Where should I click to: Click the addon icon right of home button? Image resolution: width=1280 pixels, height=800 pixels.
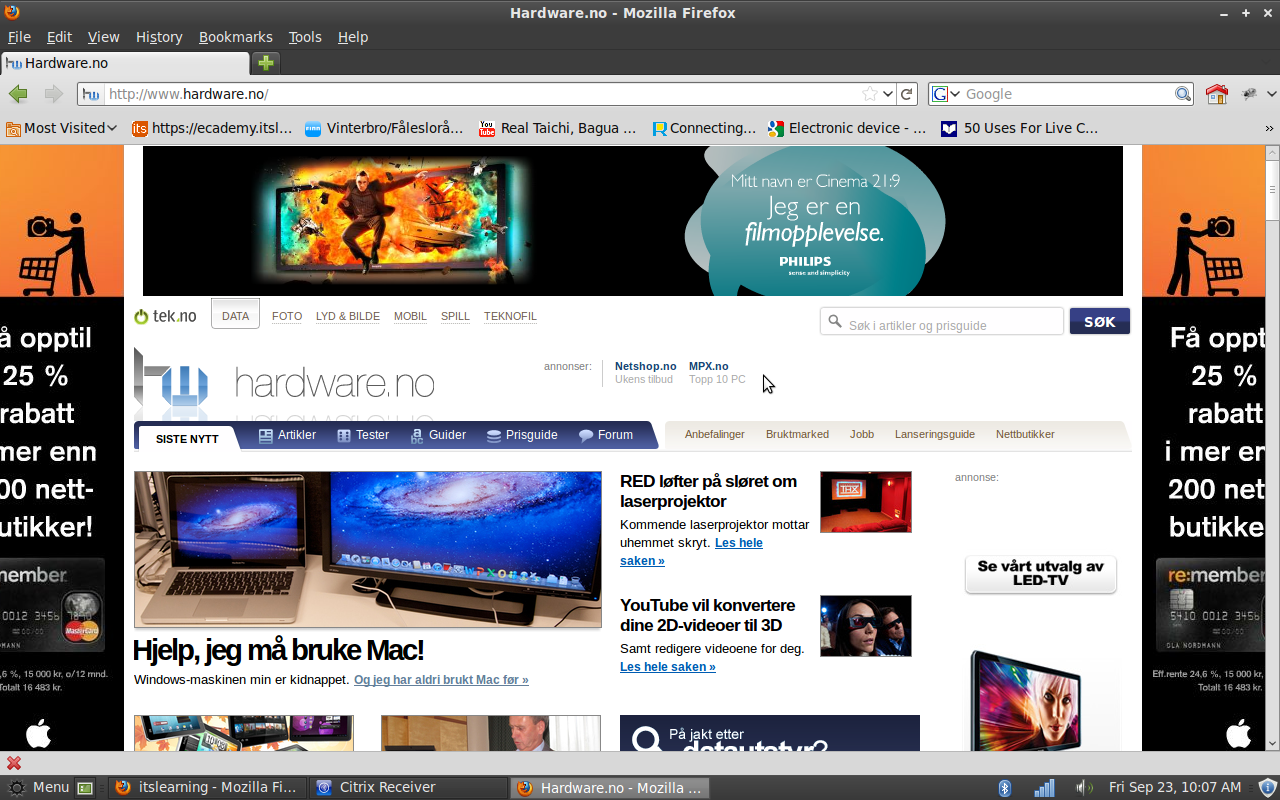tap(1250, 94)
